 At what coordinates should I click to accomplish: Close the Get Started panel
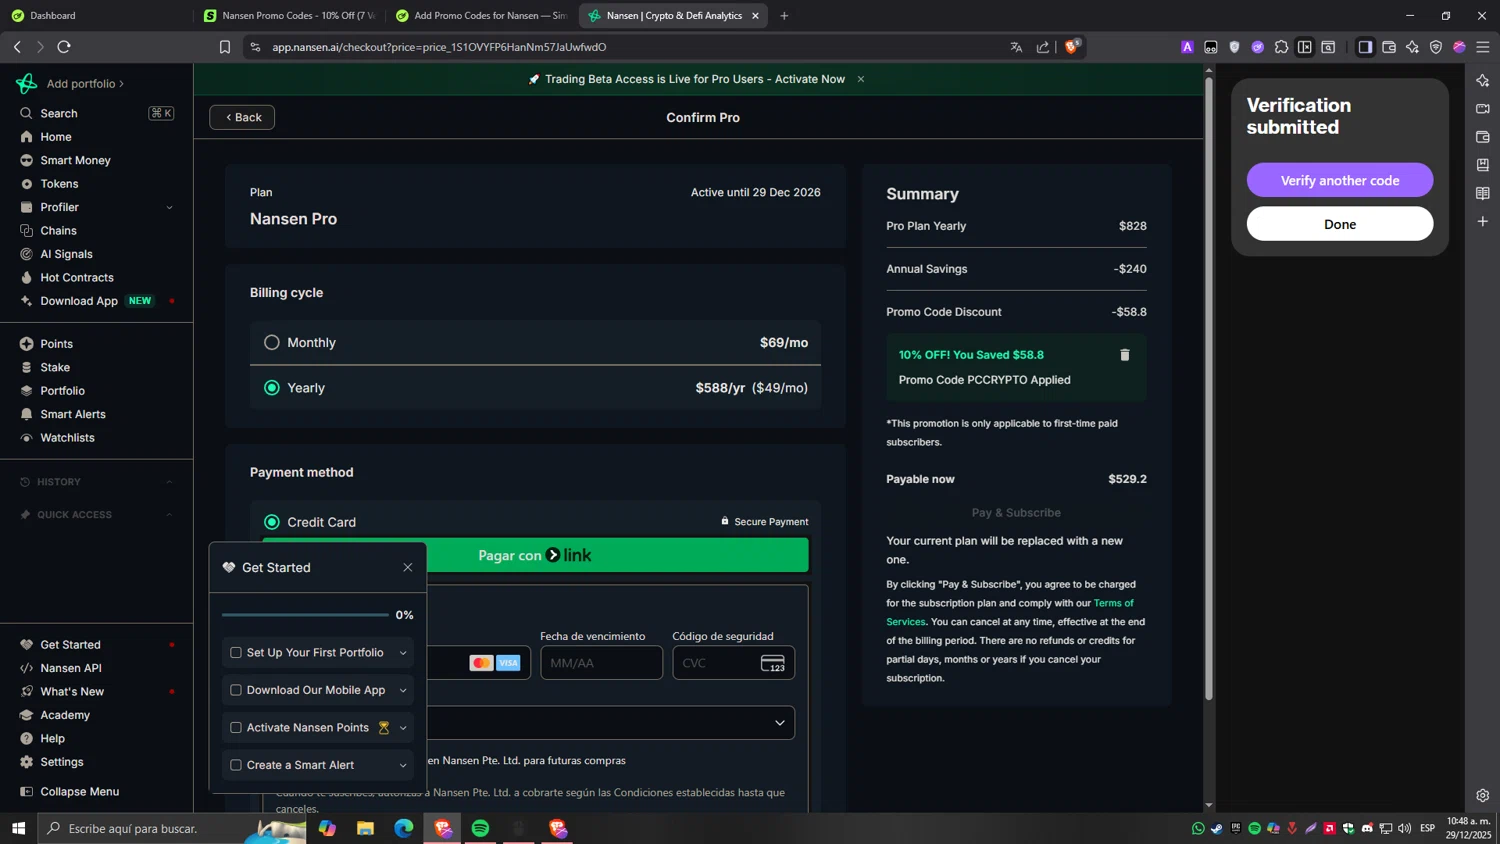pyautogui.click(x=407, y=568)
